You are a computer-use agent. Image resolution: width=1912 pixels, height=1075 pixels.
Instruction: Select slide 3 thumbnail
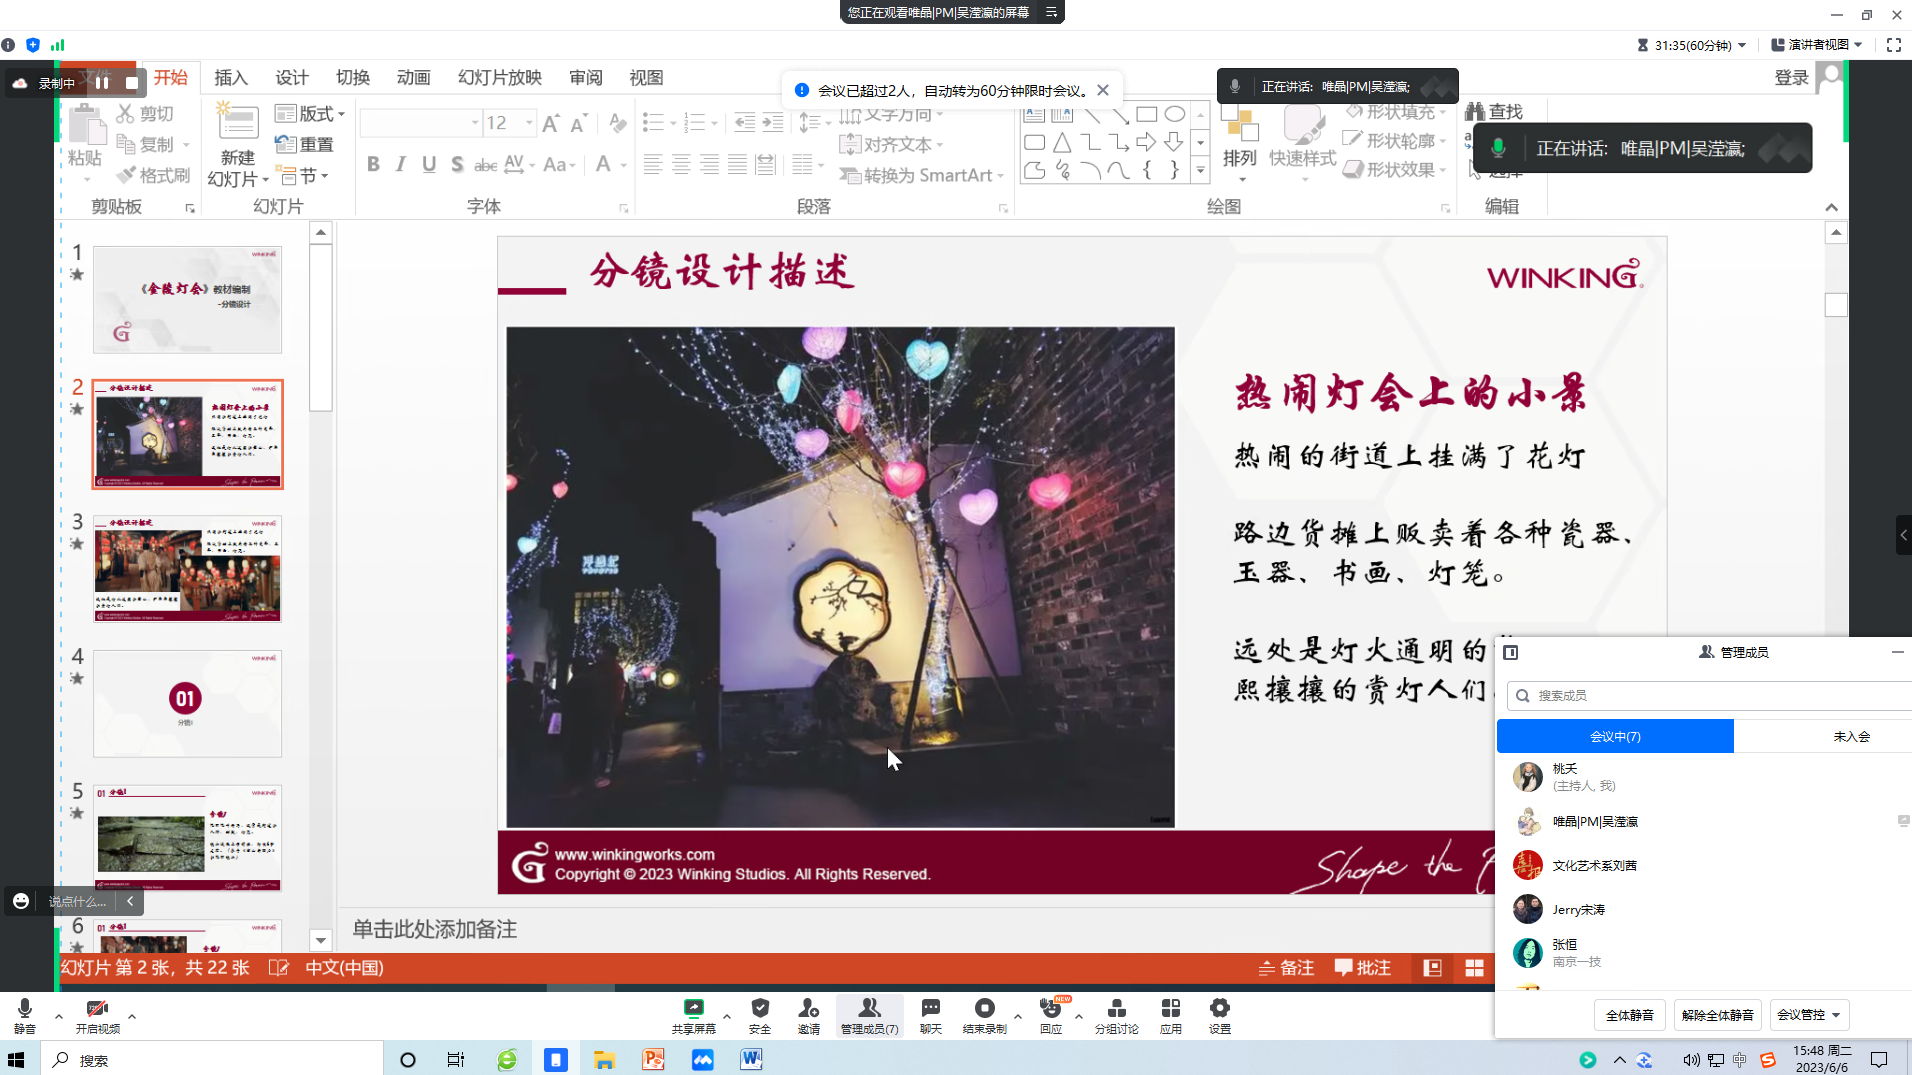pos(188,569)
